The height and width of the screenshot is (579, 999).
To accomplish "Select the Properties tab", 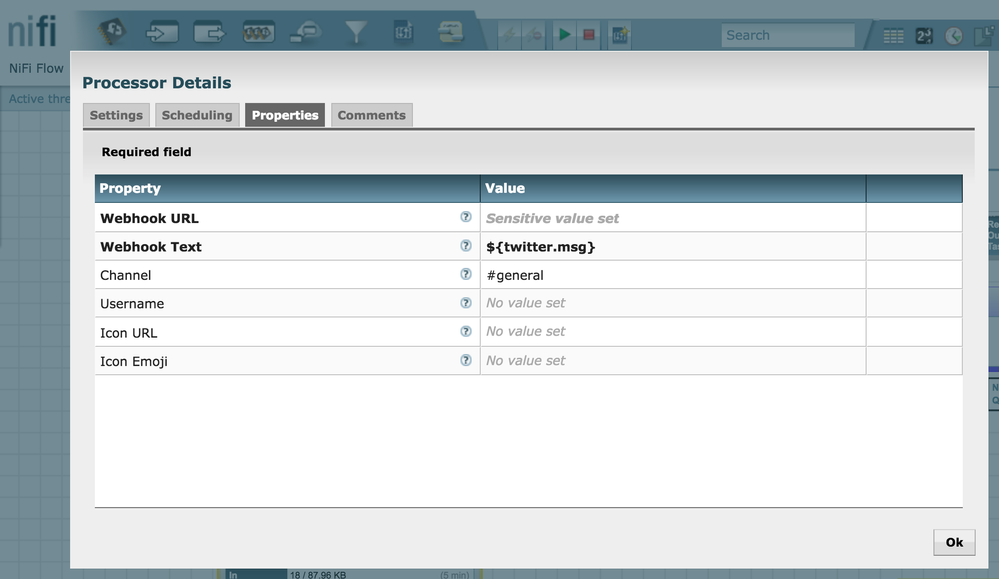I will coord(285,115).
